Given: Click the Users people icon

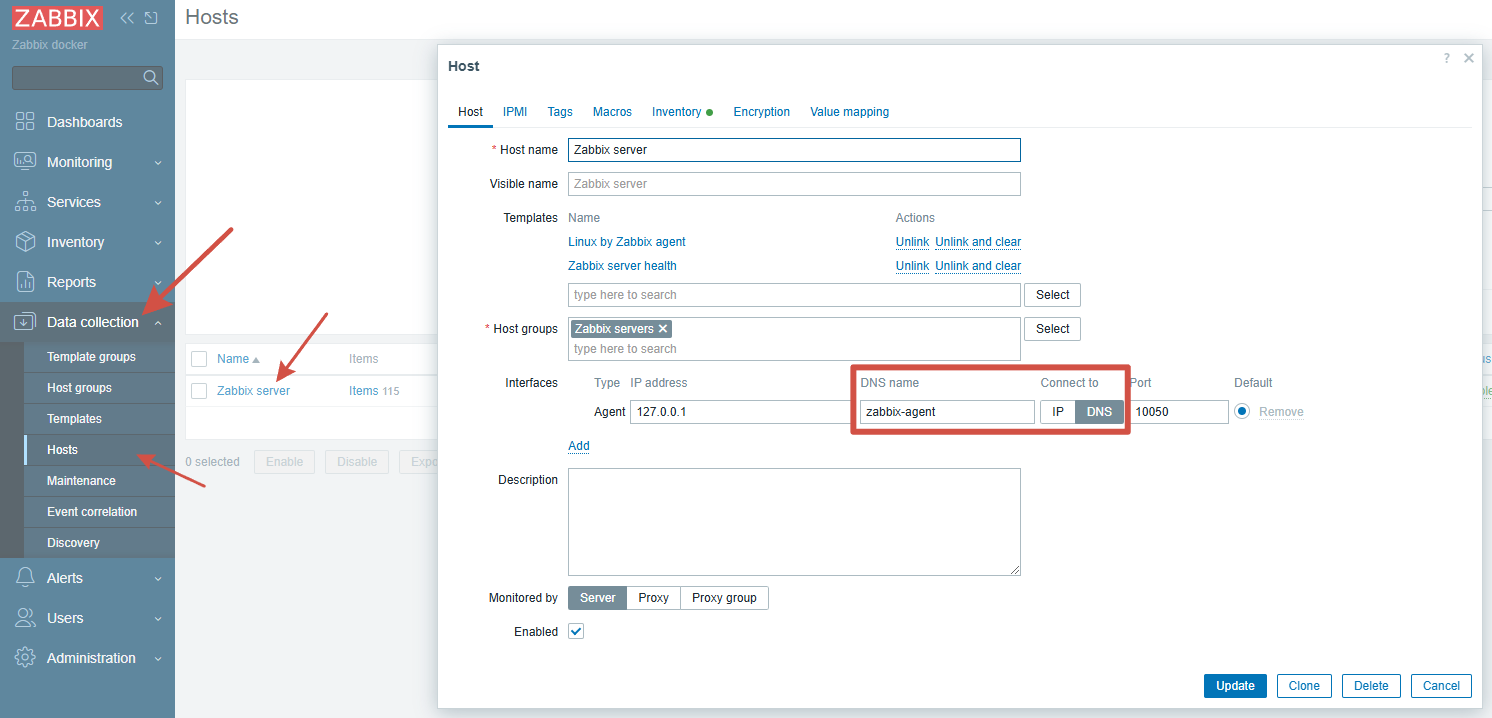Looking at the screenshot, I should pos(26,618).
